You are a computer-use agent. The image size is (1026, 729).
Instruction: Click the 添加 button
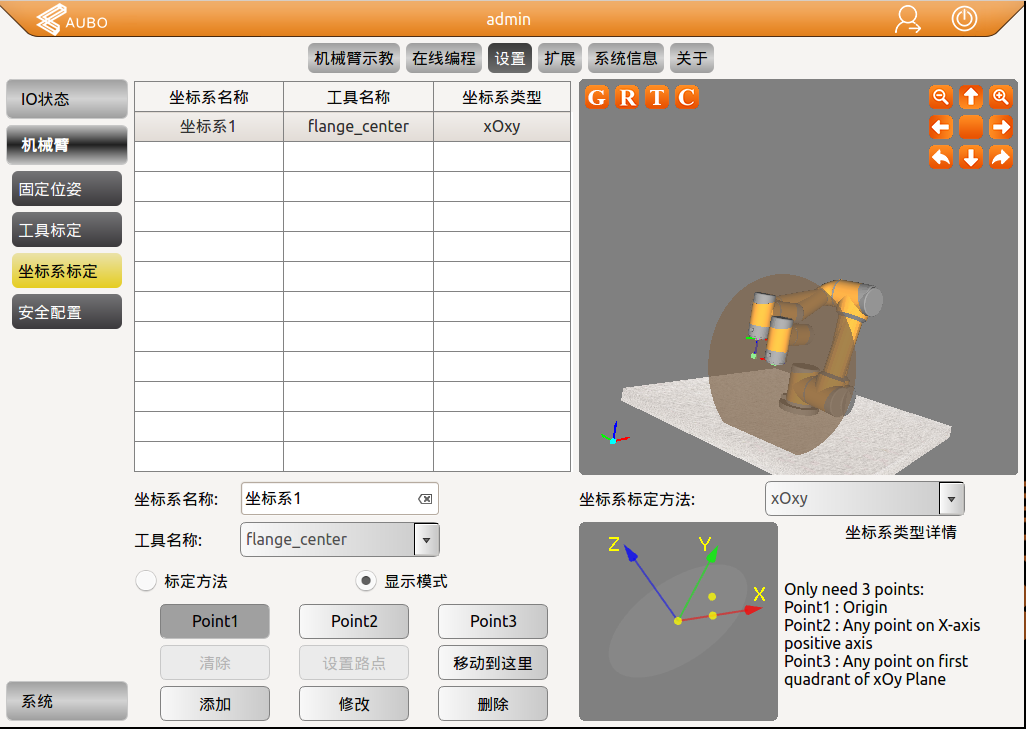point(215,704)
